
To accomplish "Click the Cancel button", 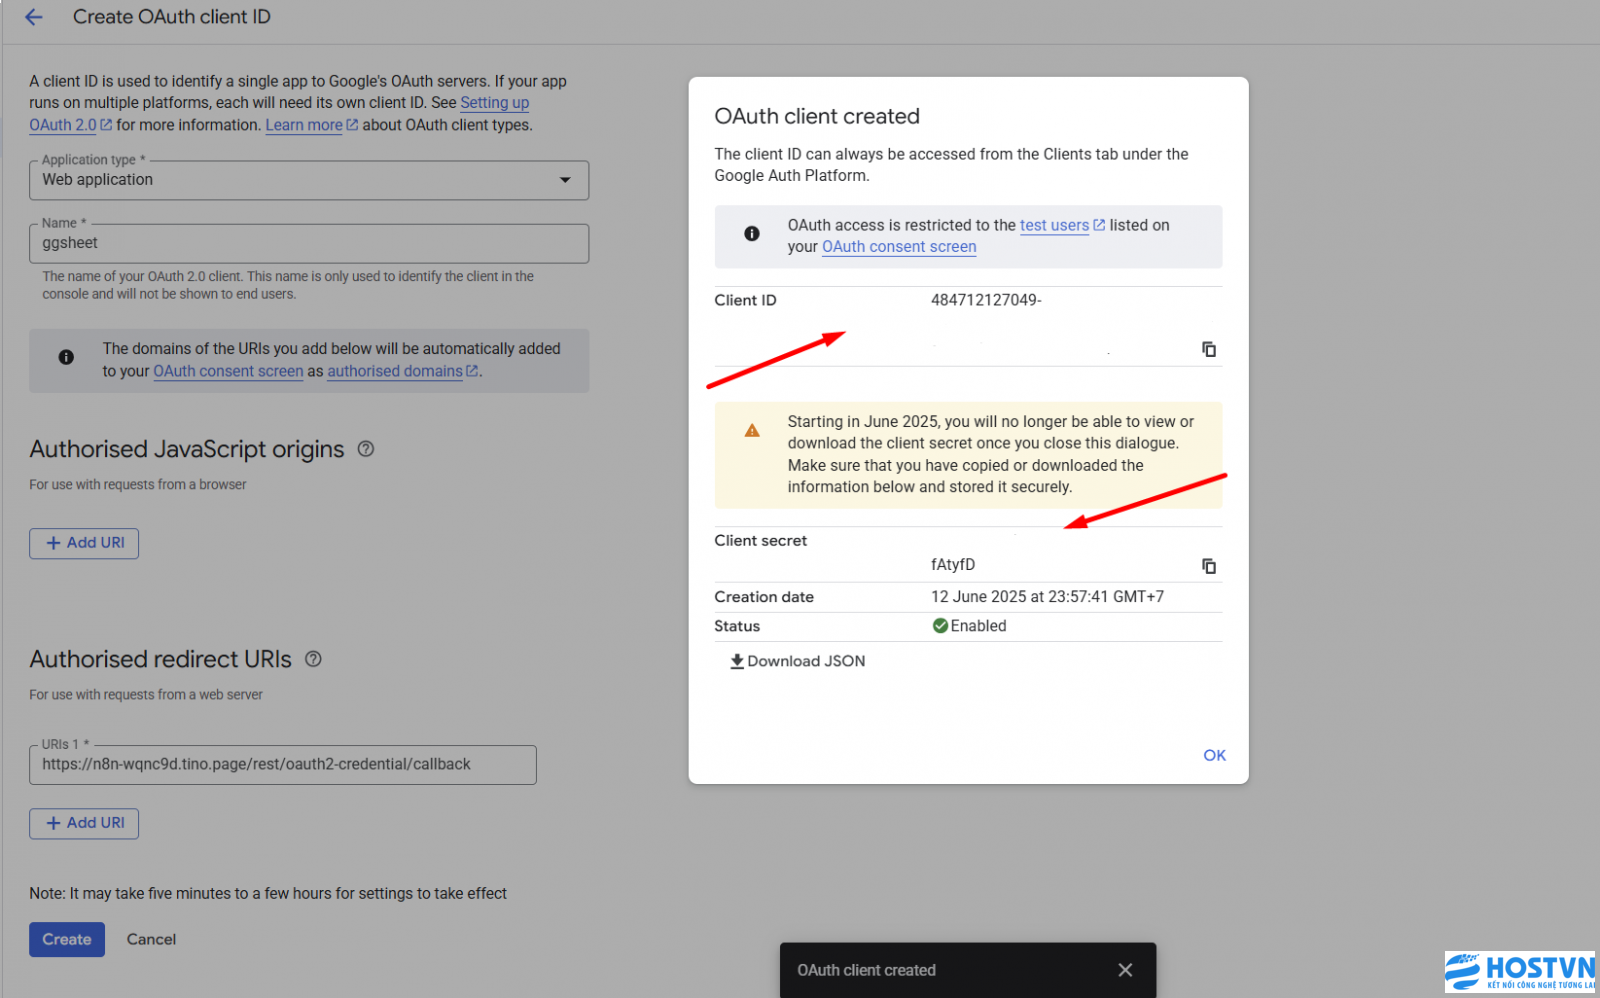I will coord(151,939).
